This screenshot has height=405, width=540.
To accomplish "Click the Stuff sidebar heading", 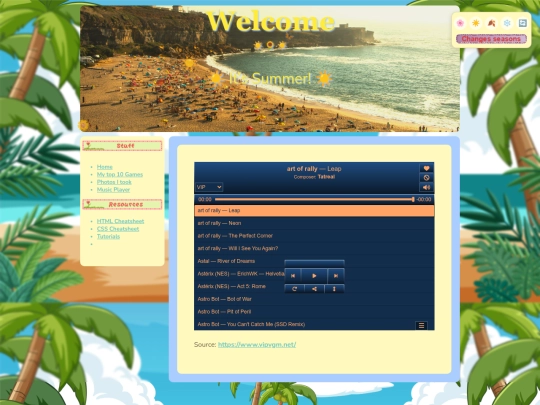I will (x=122, y=146).
